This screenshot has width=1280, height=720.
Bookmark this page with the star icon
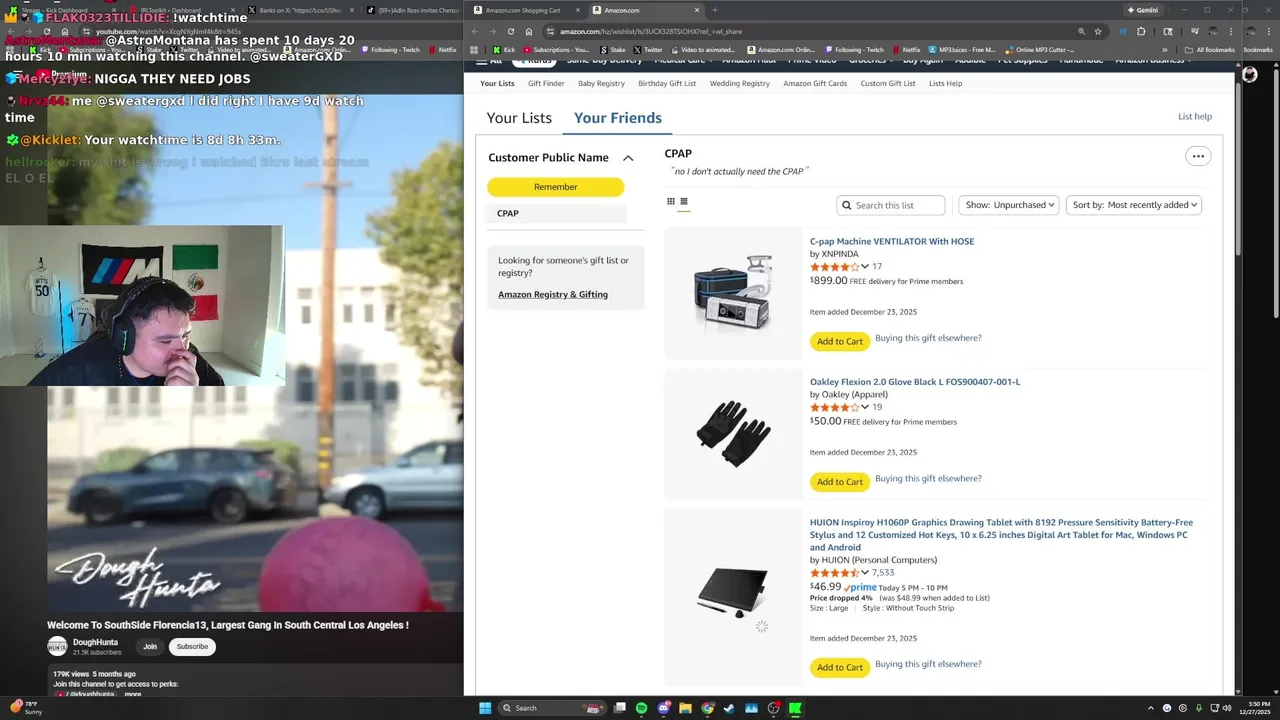(x=1098, y=31)
